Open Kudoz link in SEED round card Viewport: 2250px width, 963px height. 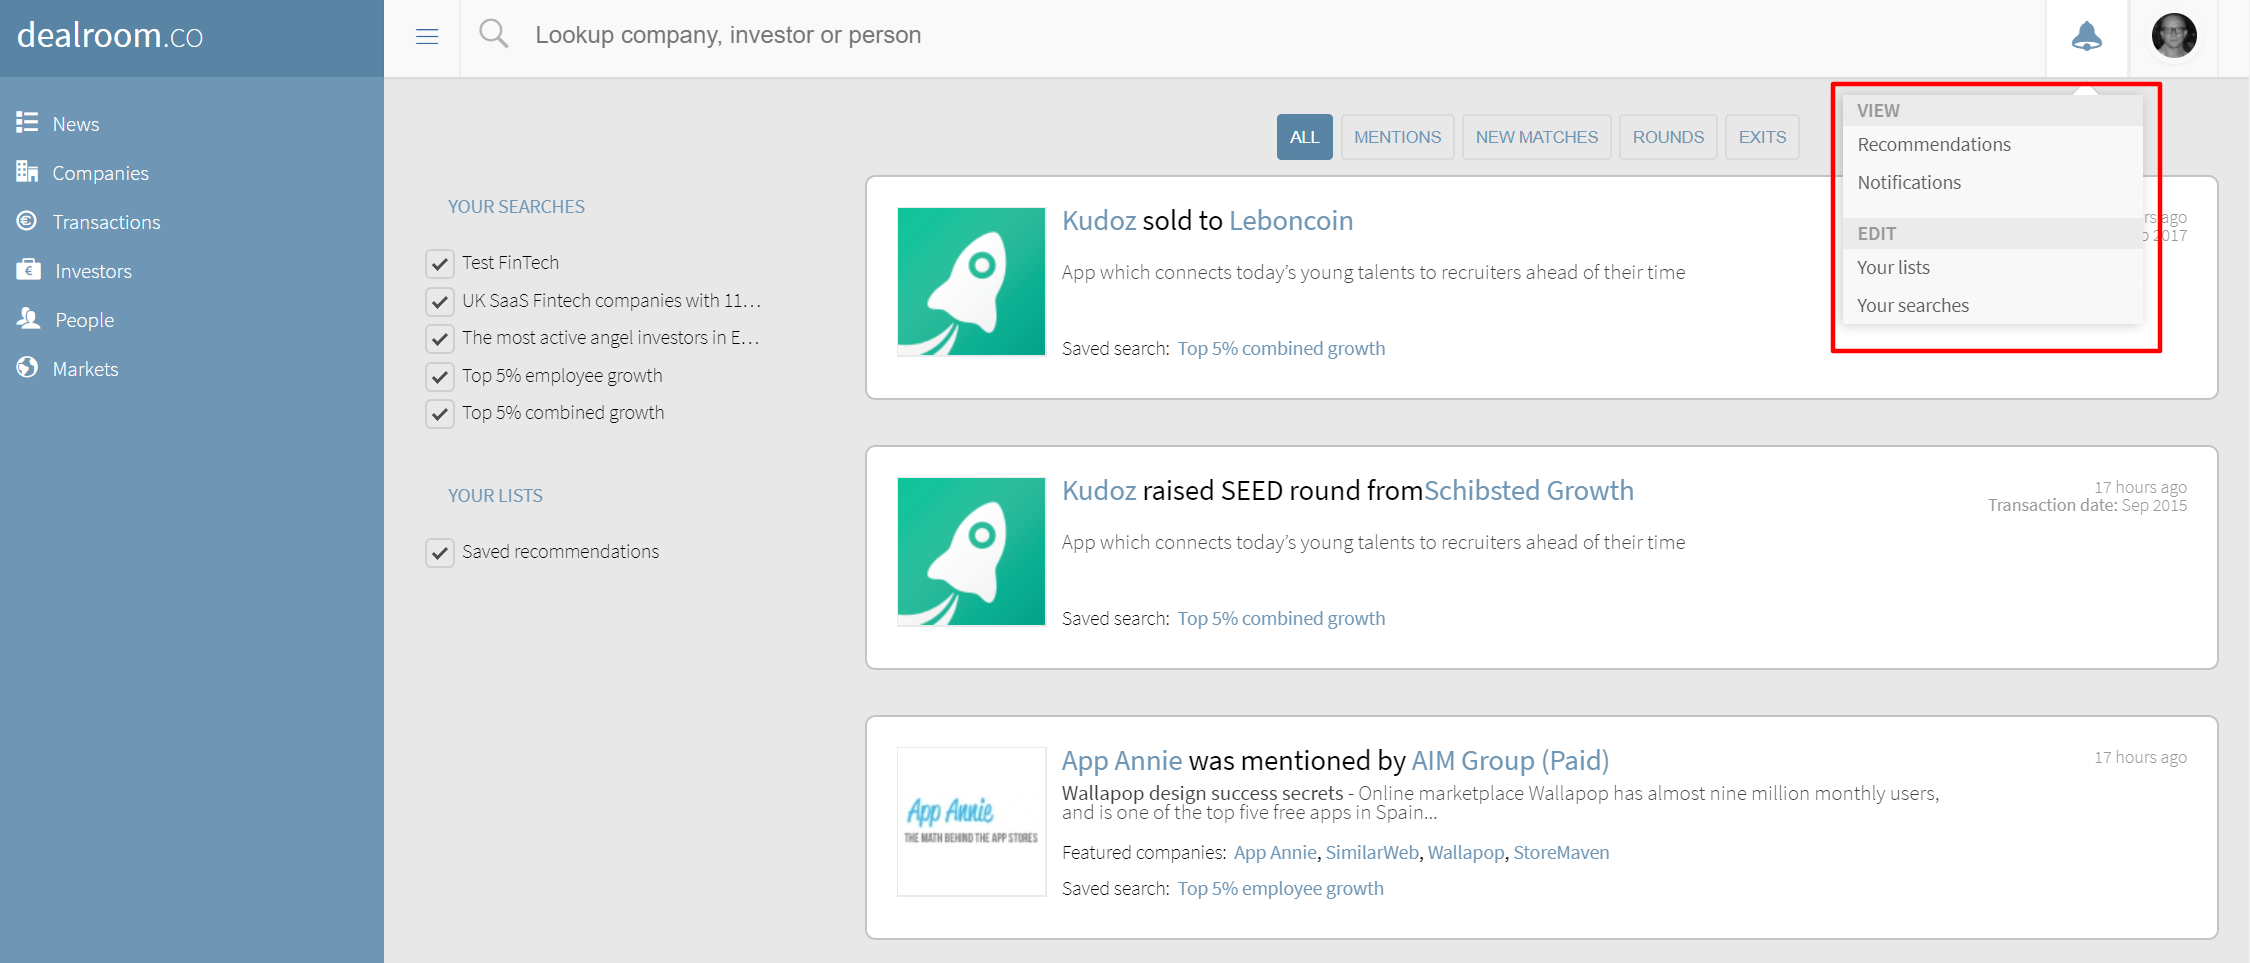pyautogui.click(x=1098, y=490)
